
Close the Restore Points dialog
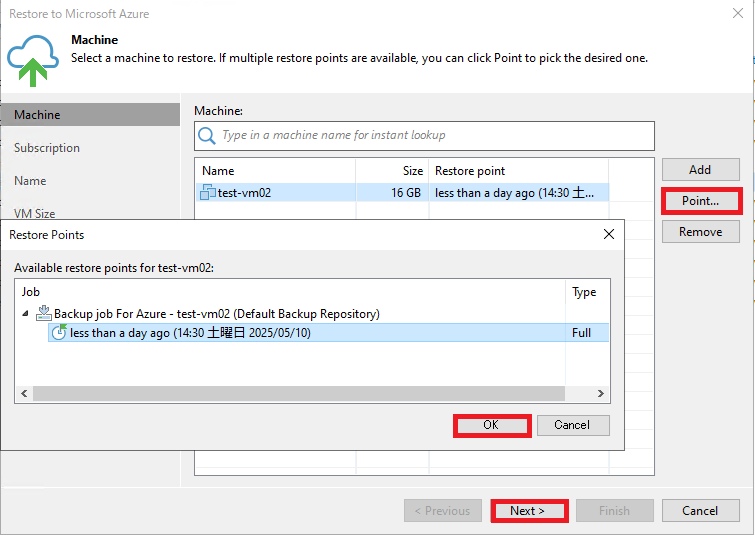click(609, 234)
